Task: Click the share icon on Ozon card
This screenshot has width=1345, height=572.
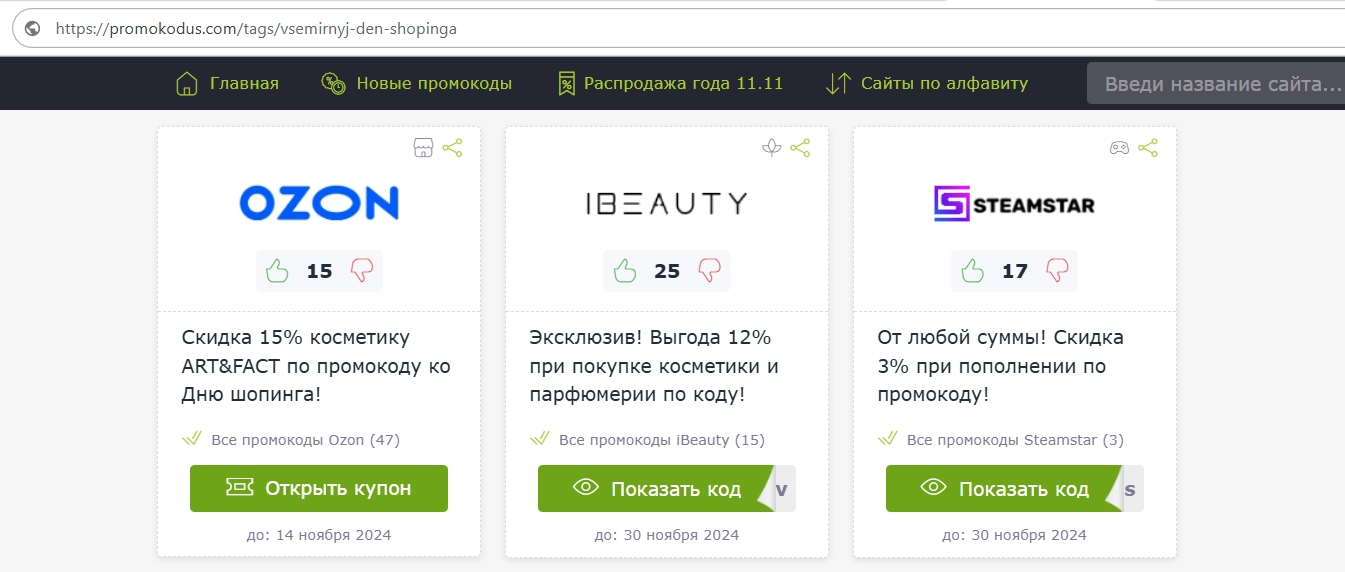Action: pos(452,148)
